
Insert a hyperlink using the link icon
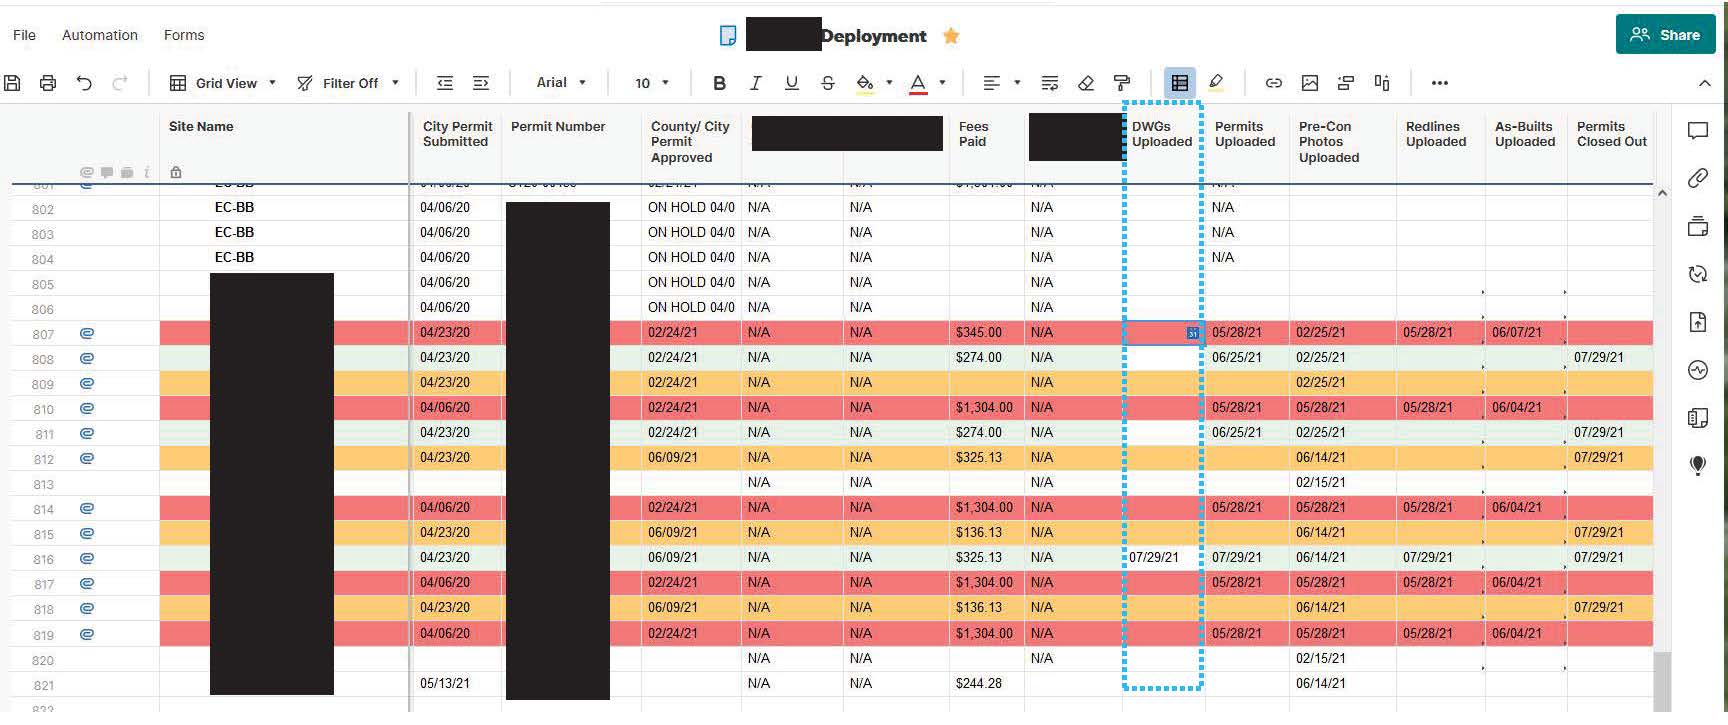1273,83
